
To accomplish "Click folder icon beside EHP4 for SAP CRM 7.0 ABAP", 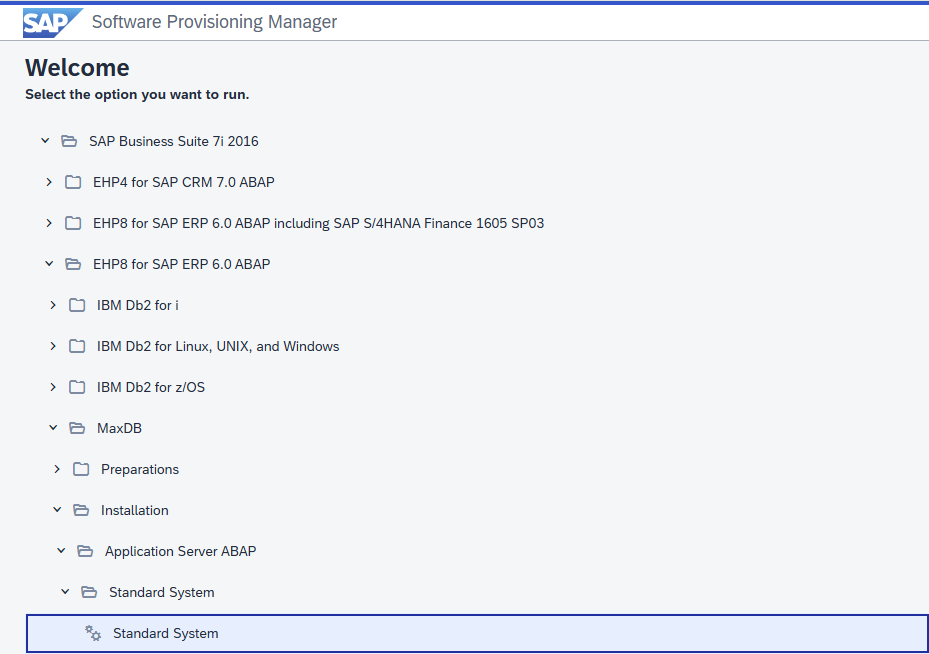I will pos(73,182).
